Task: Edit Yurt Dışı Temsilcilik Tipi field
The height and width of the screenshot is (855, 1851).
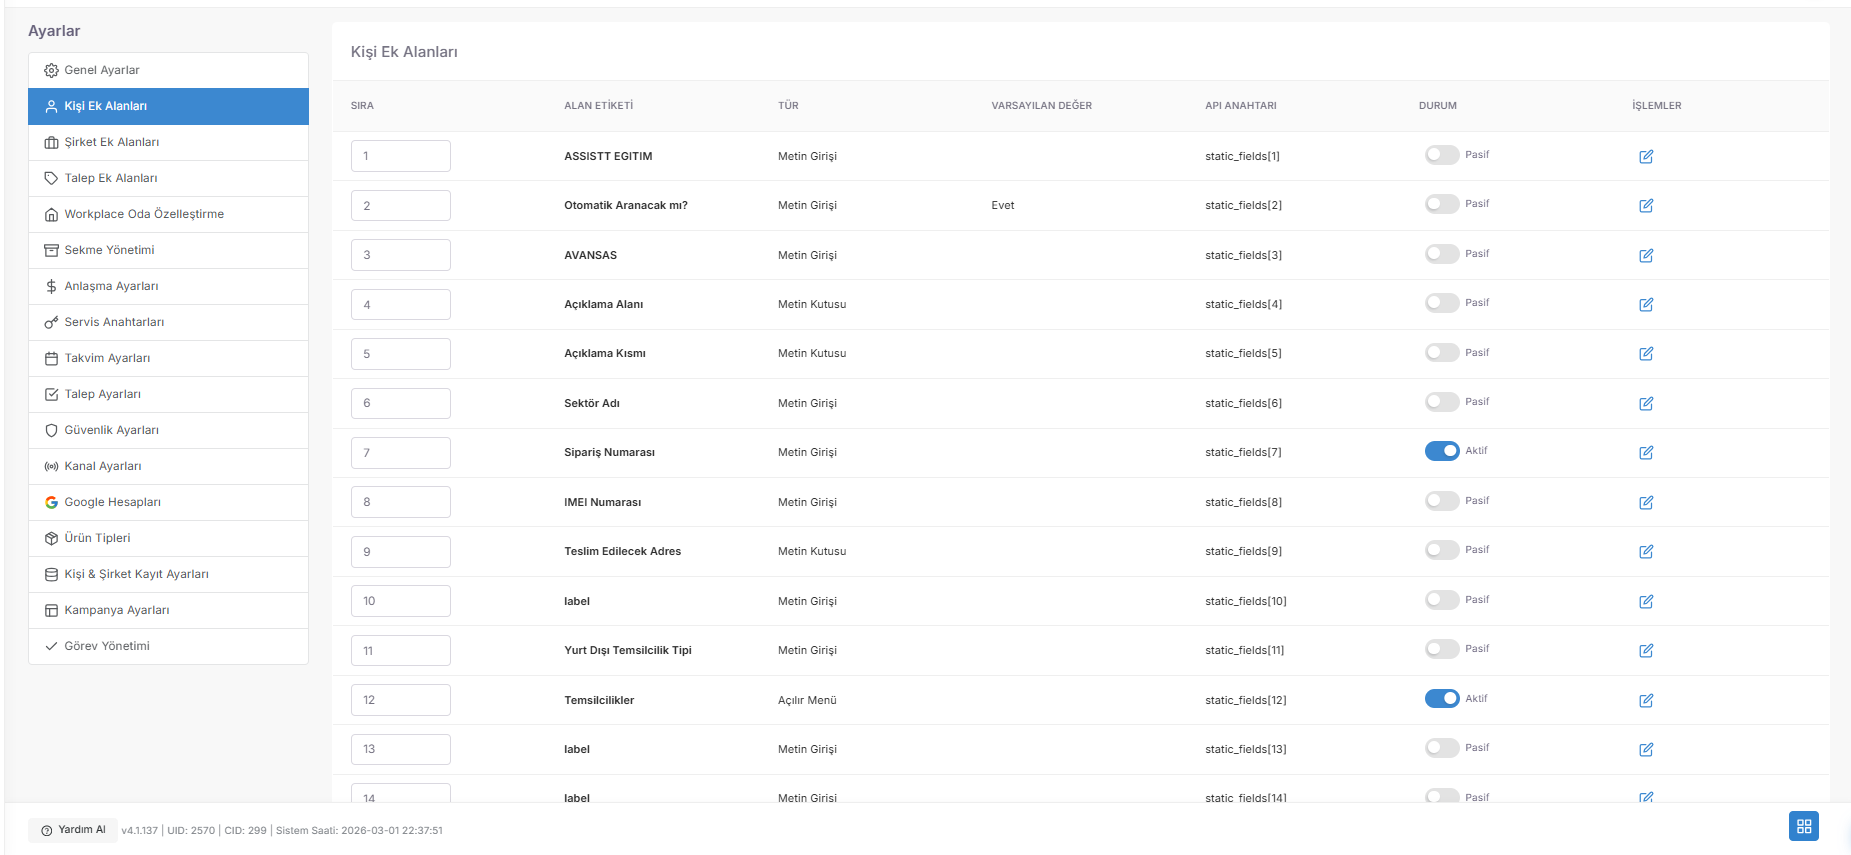Action: point(1646,650)
